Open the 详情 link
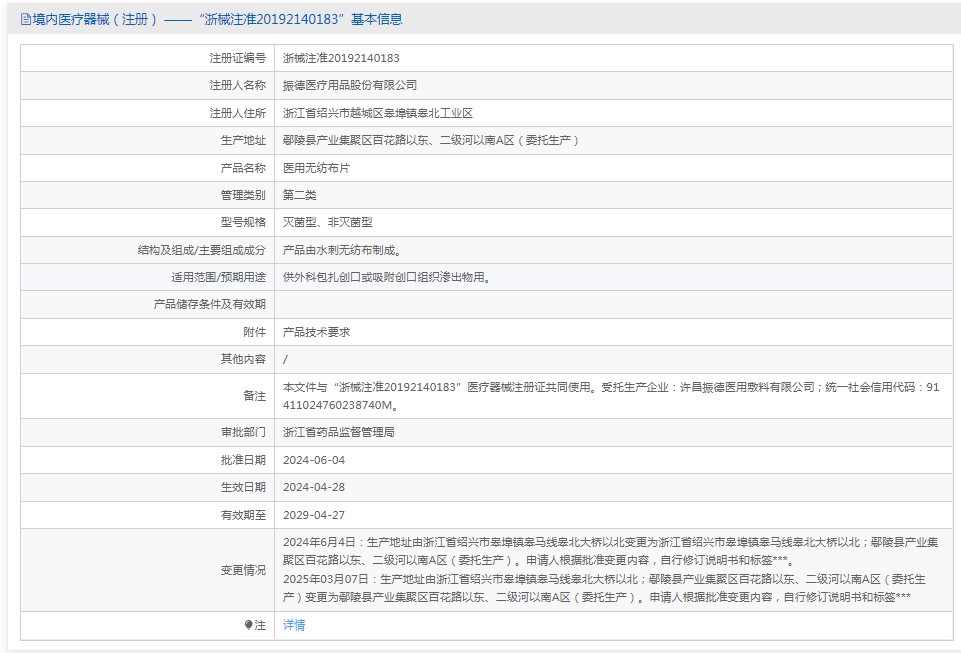The image size is (961, 653). [x=294, y=625]
